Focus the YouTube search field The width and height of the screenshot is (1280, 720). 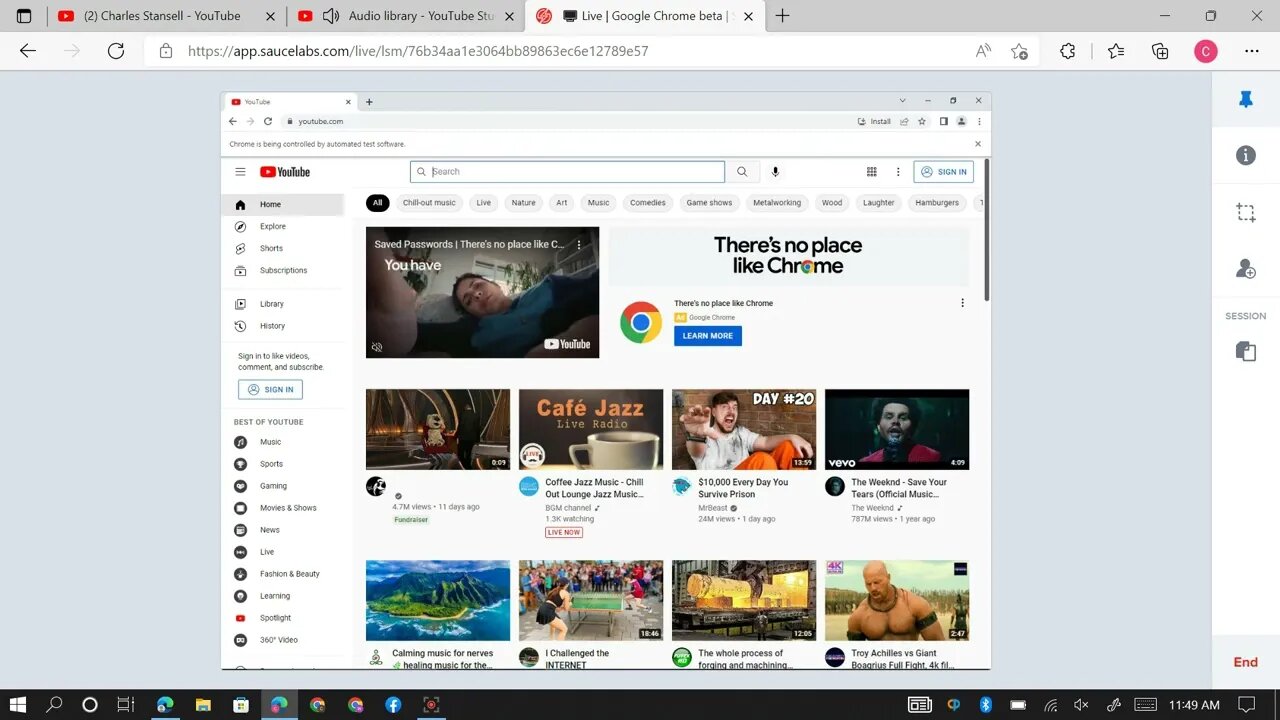point(567,172)
